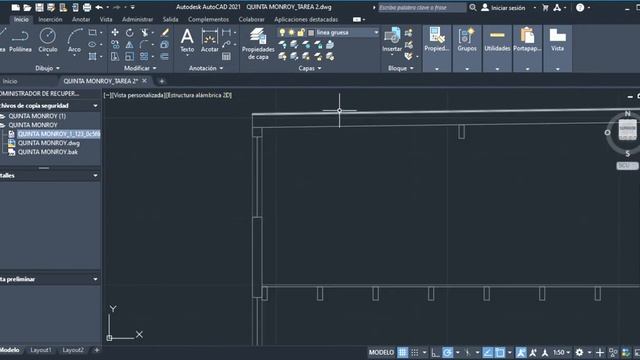Click the MODELO status bar button
The image size is (640, 360).
382,353
